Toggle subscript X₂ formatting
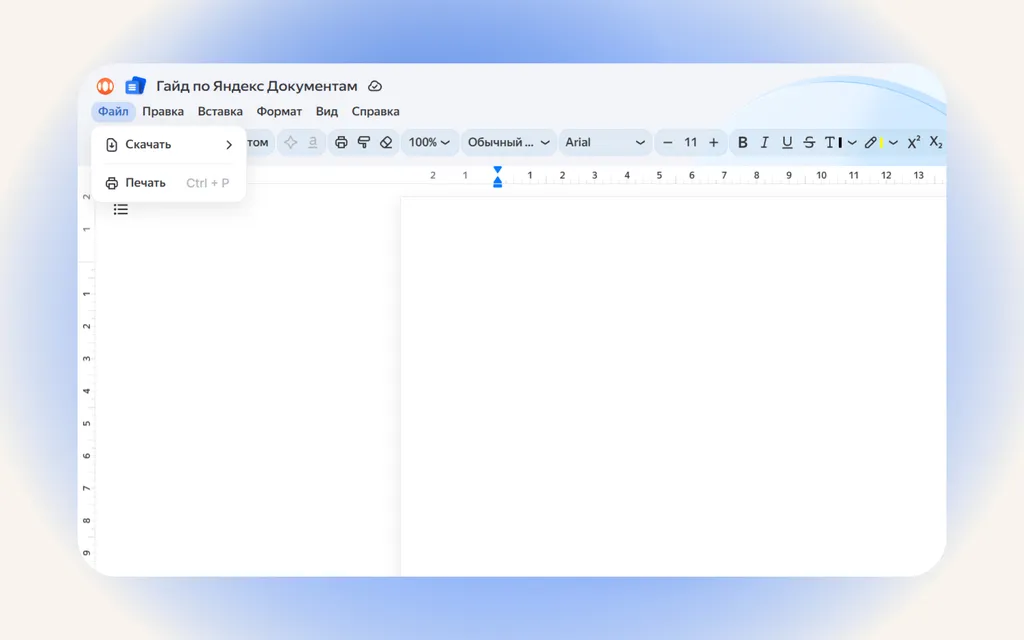The width and height of the screenshot is (1024, 640). coord(936,142)
